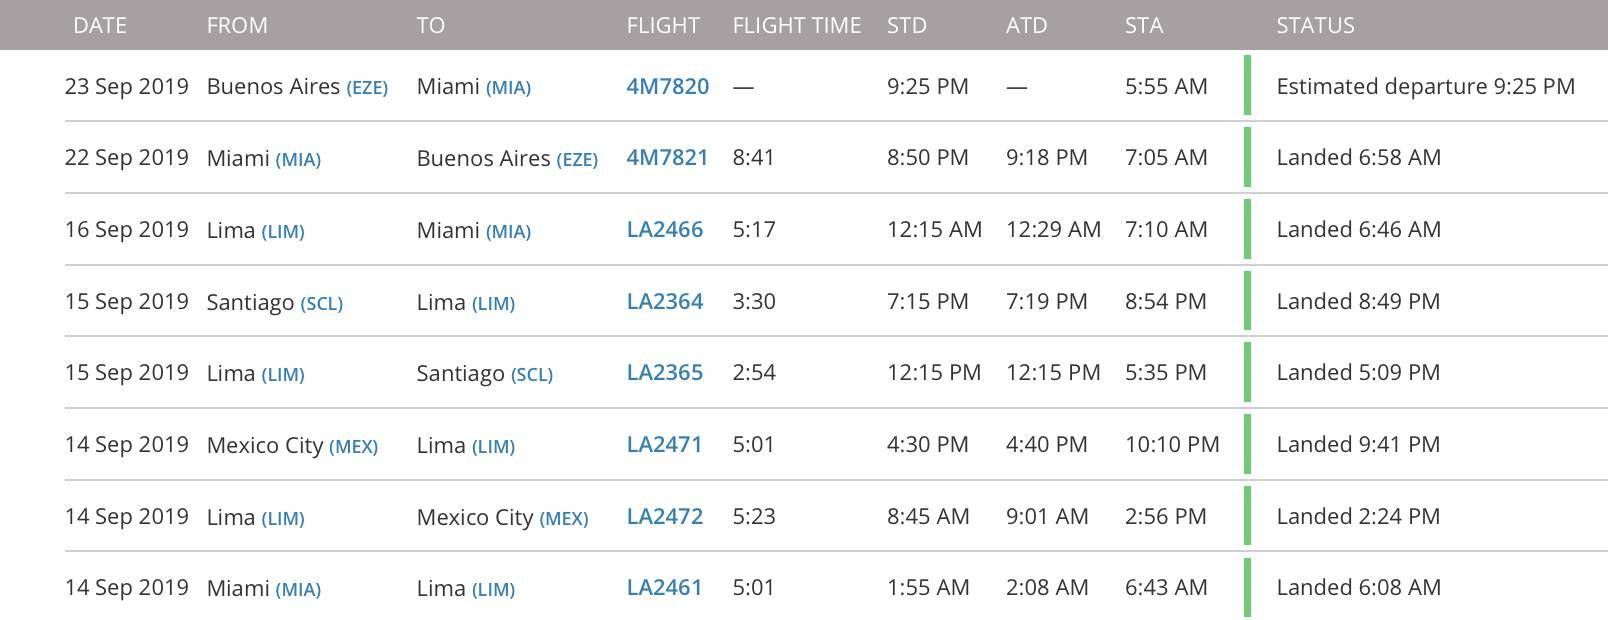Click flight number LA2466

[665, 230]
